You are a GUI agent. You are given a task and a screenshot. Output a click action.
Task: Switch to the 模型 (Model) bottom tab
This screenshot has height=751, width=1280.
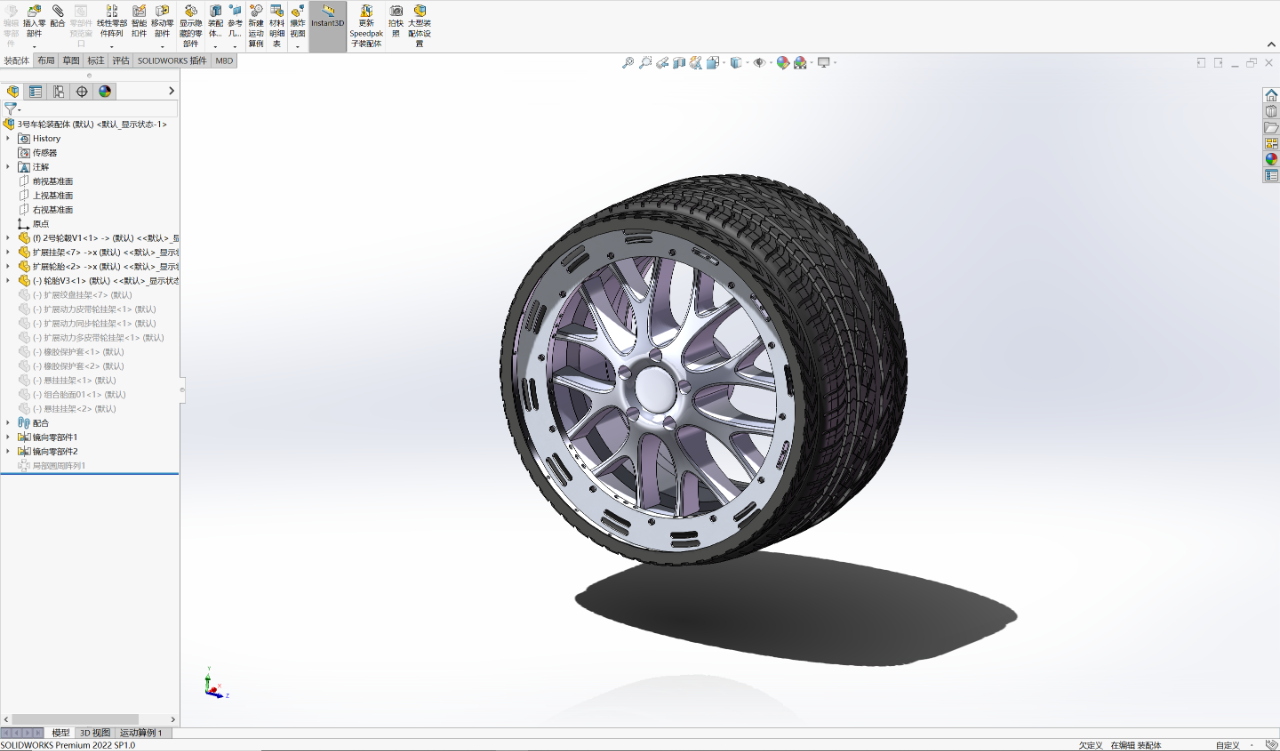coord(61,733)
